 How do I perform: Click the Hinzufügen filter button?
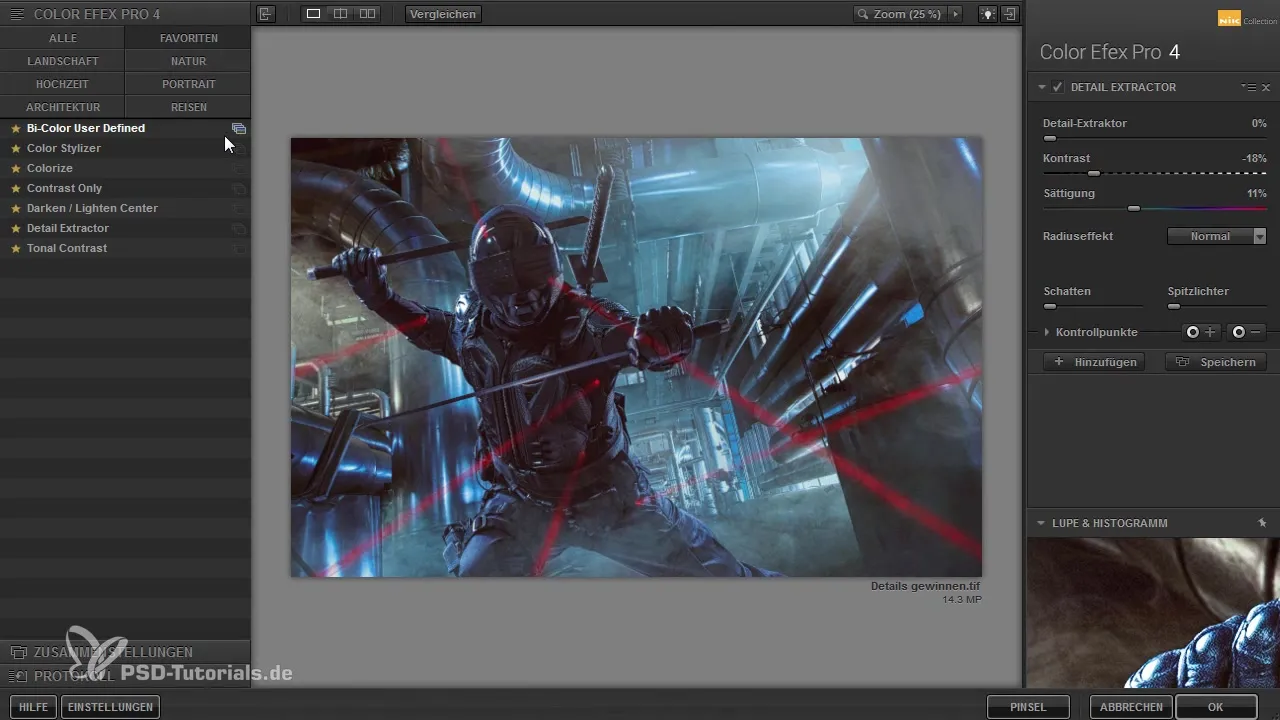[1094, 362]
